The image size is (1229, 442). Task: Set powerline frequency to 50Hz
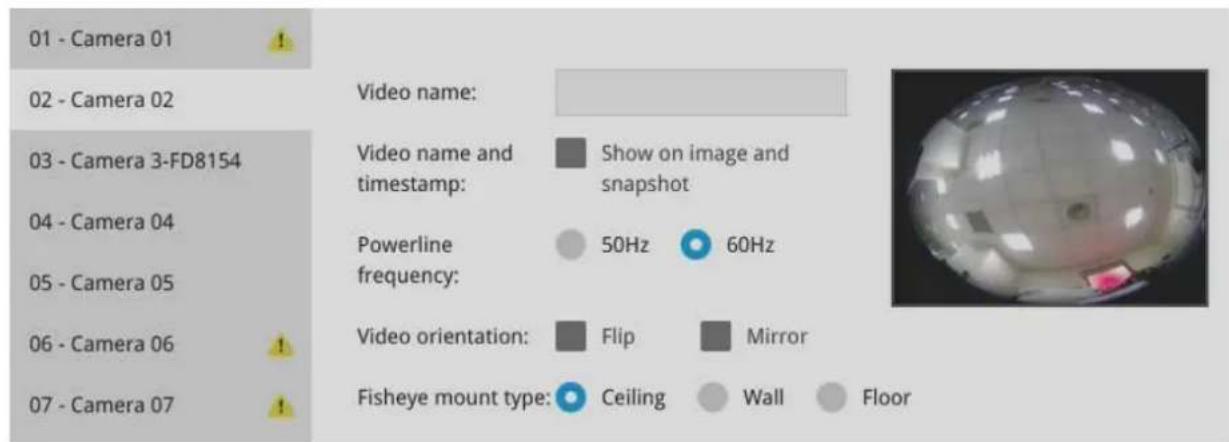click(571, 246)
